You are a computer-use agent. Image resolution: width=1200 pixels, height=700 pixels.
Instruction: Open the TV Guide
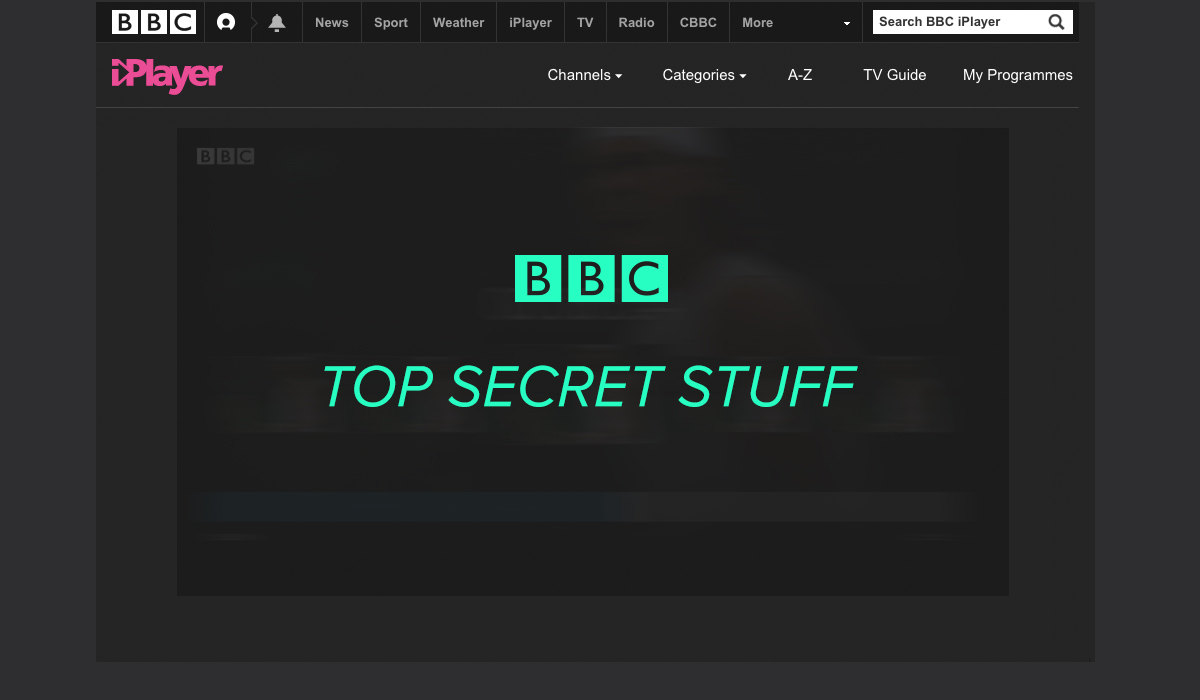895,75
